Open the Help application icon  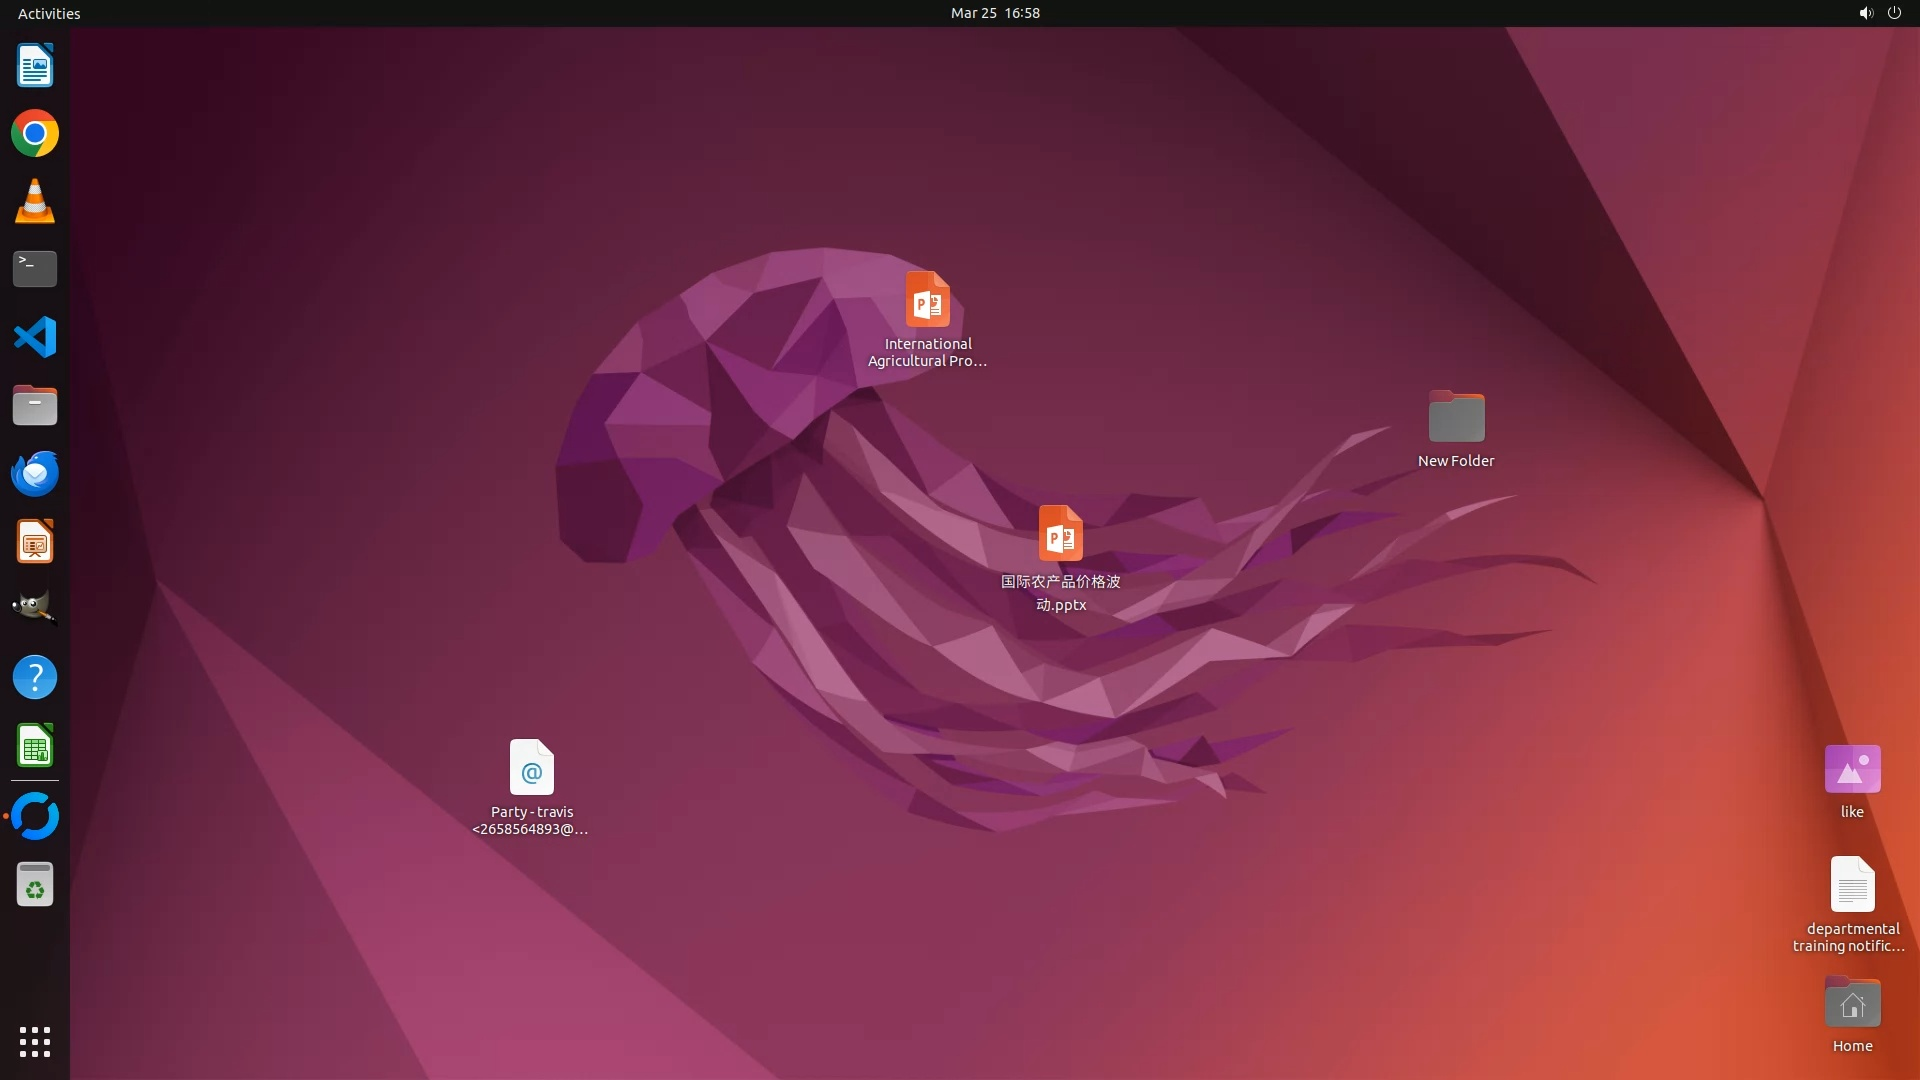tap(35, 678)
